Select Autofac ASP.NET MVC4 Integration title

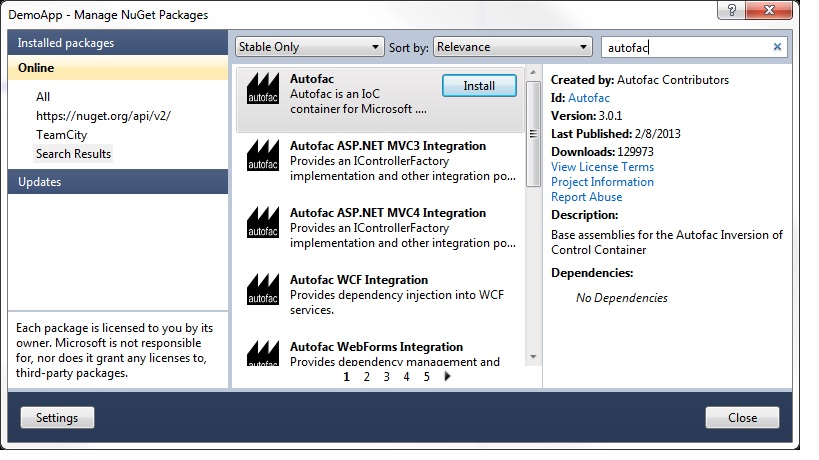(x=388, y=213)
